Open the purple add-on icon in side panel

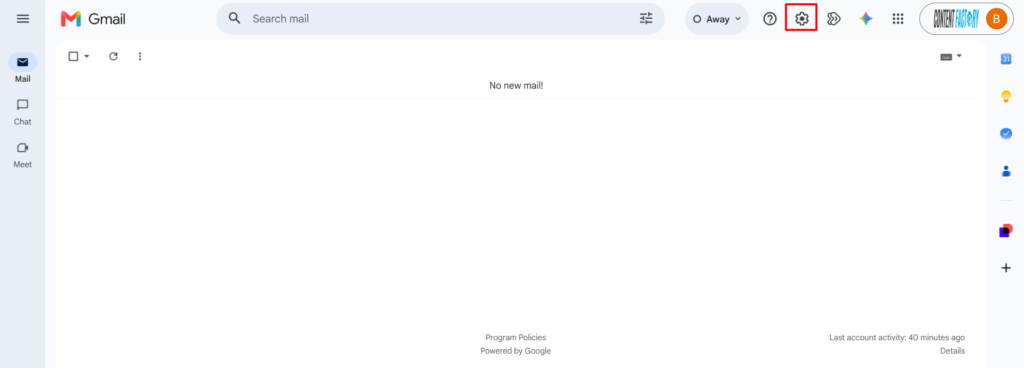1006,230
